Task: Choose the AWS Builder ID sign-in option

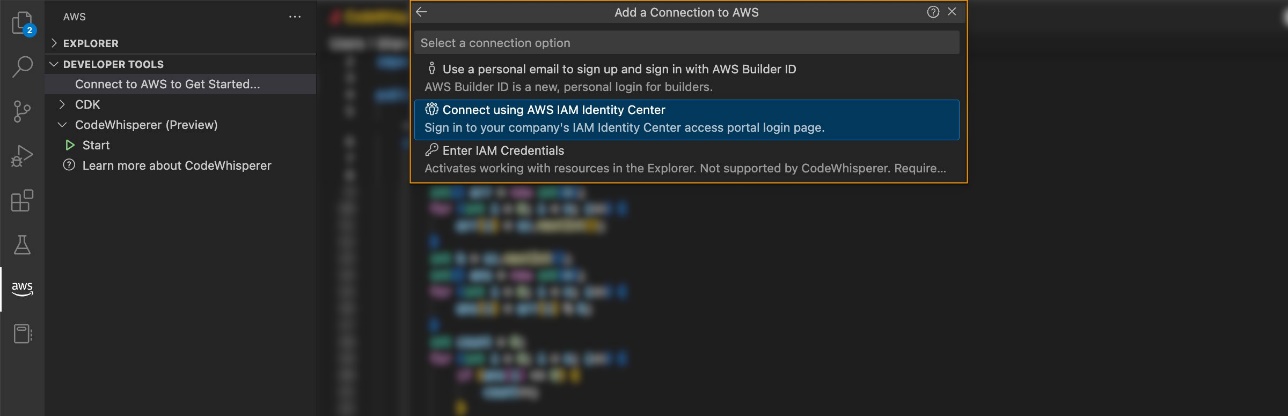Action: (687, 78)
